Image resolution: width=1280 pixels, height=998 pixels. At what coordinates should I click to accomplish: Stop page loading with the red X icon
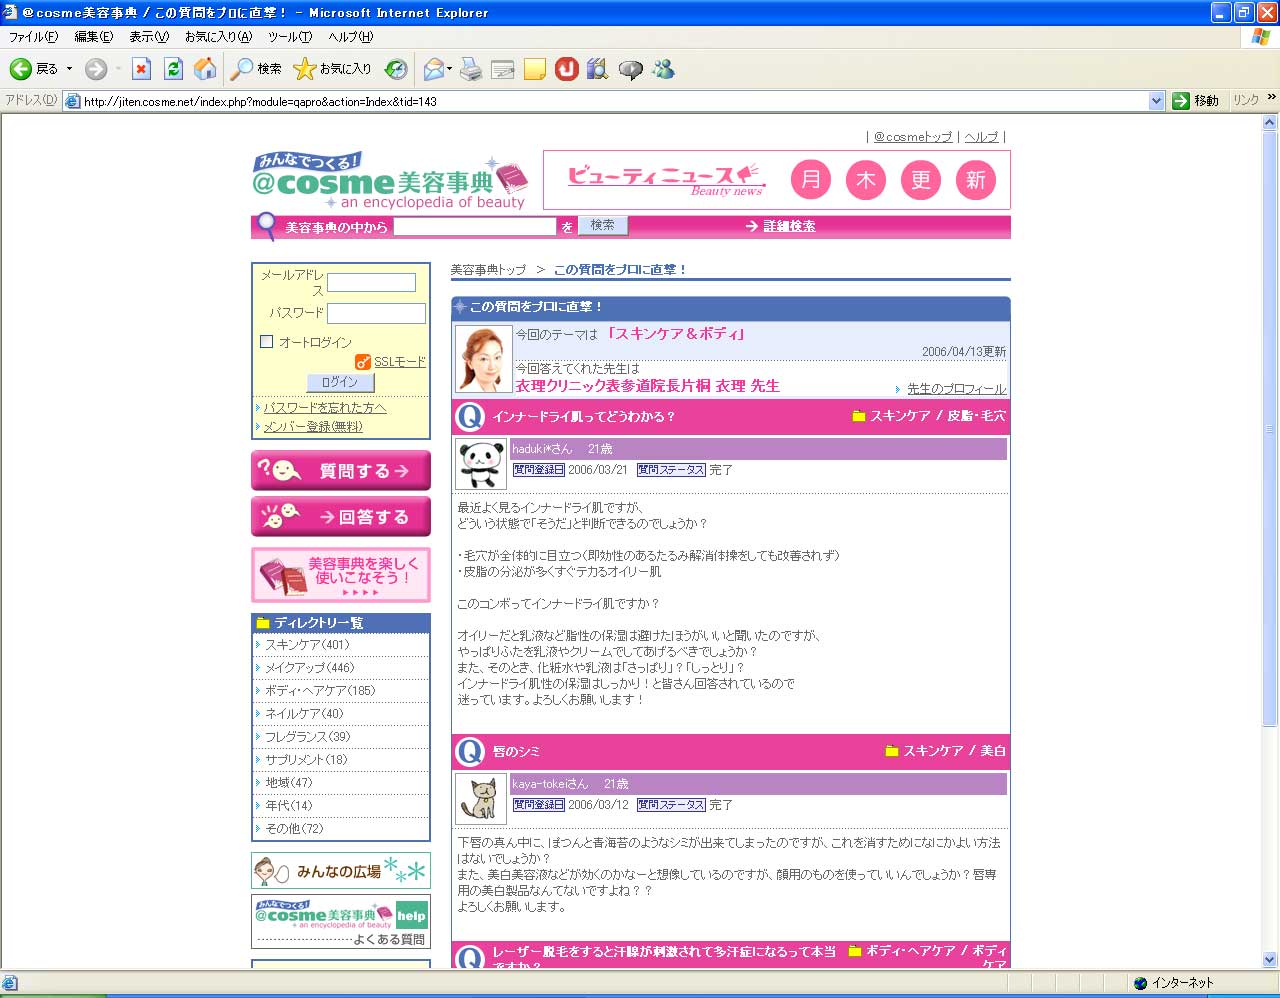(142, 69)
